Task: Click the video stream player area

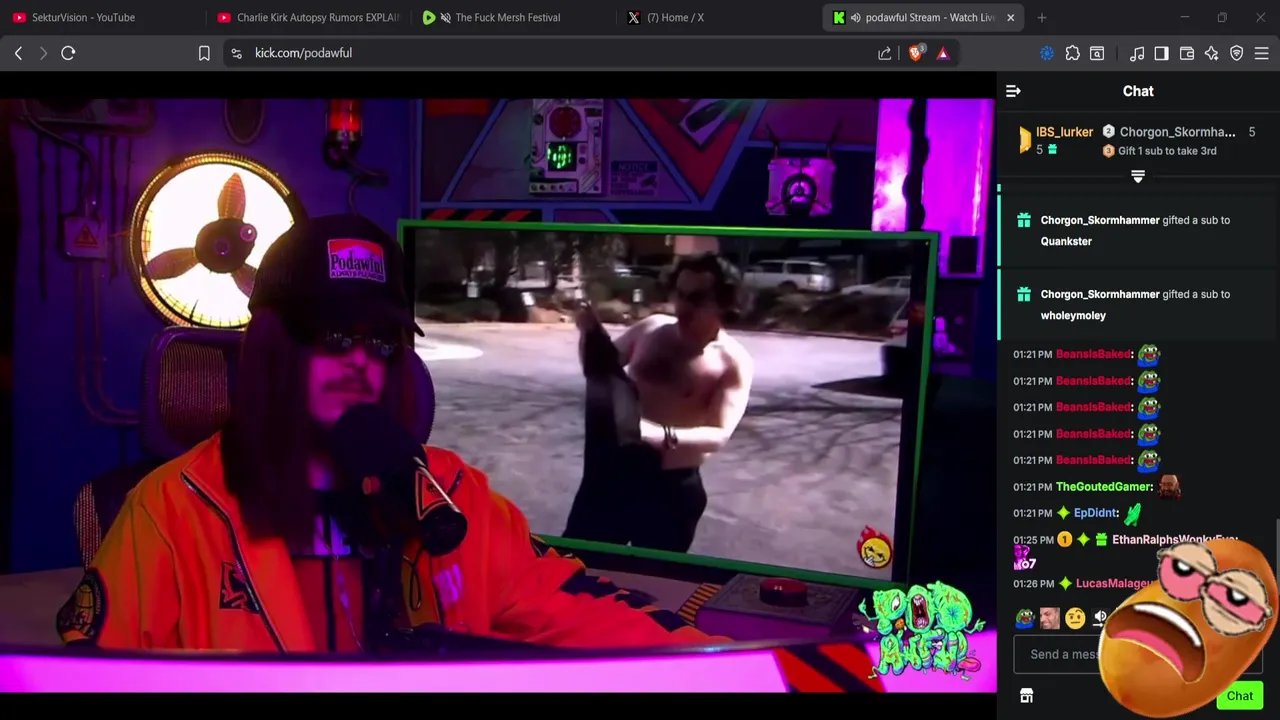Action: pyautogui.click(x=498, y=395)
